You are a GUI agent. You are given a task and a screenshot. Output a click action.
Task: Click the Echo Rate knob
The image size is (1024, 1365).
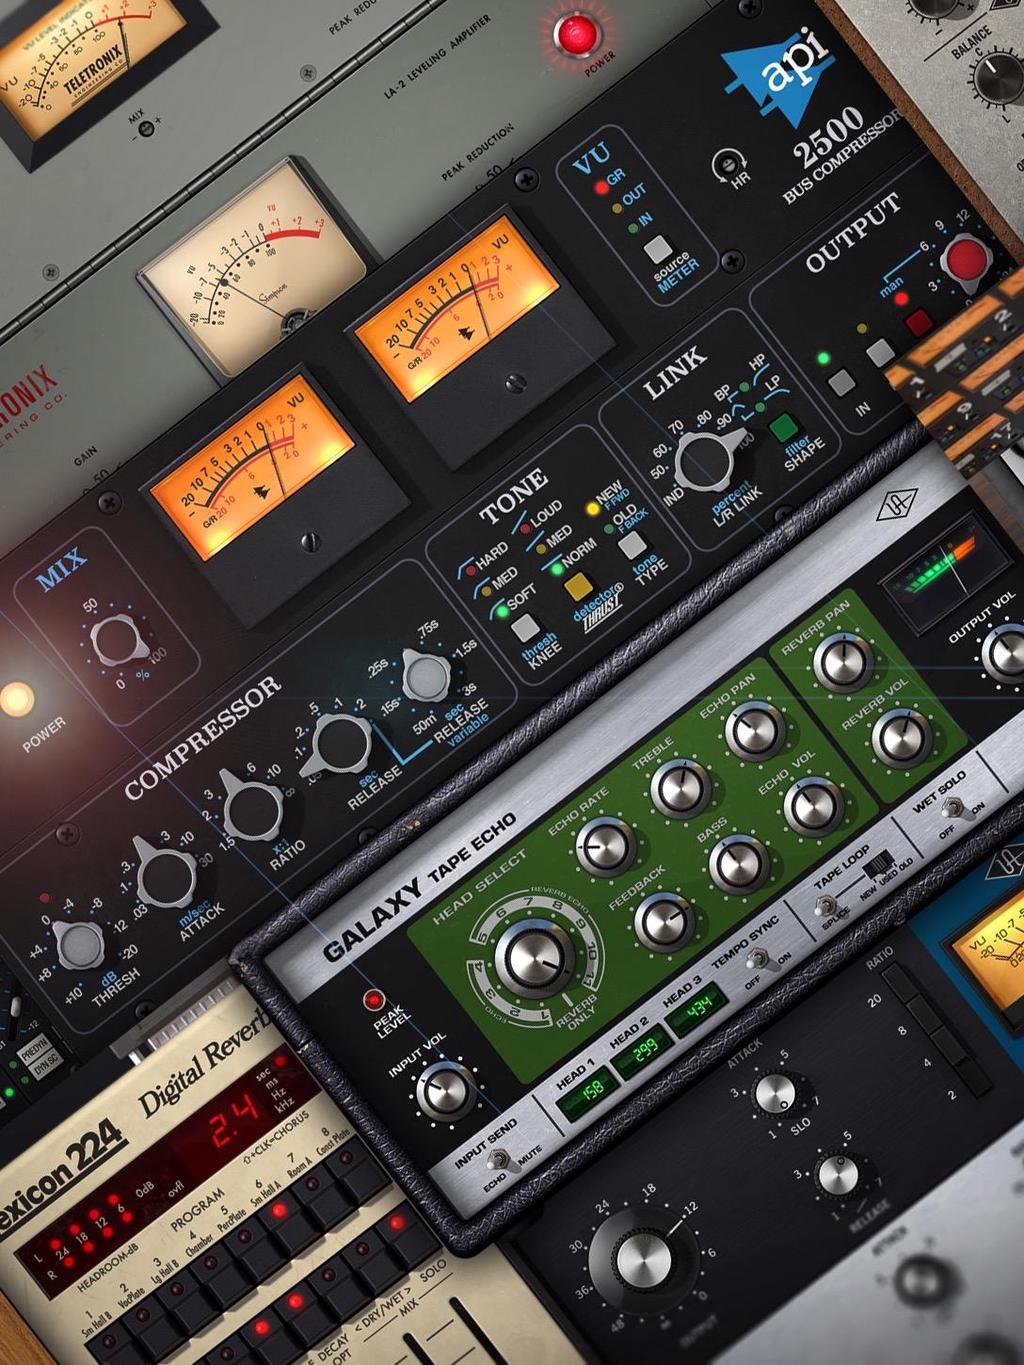606,846
